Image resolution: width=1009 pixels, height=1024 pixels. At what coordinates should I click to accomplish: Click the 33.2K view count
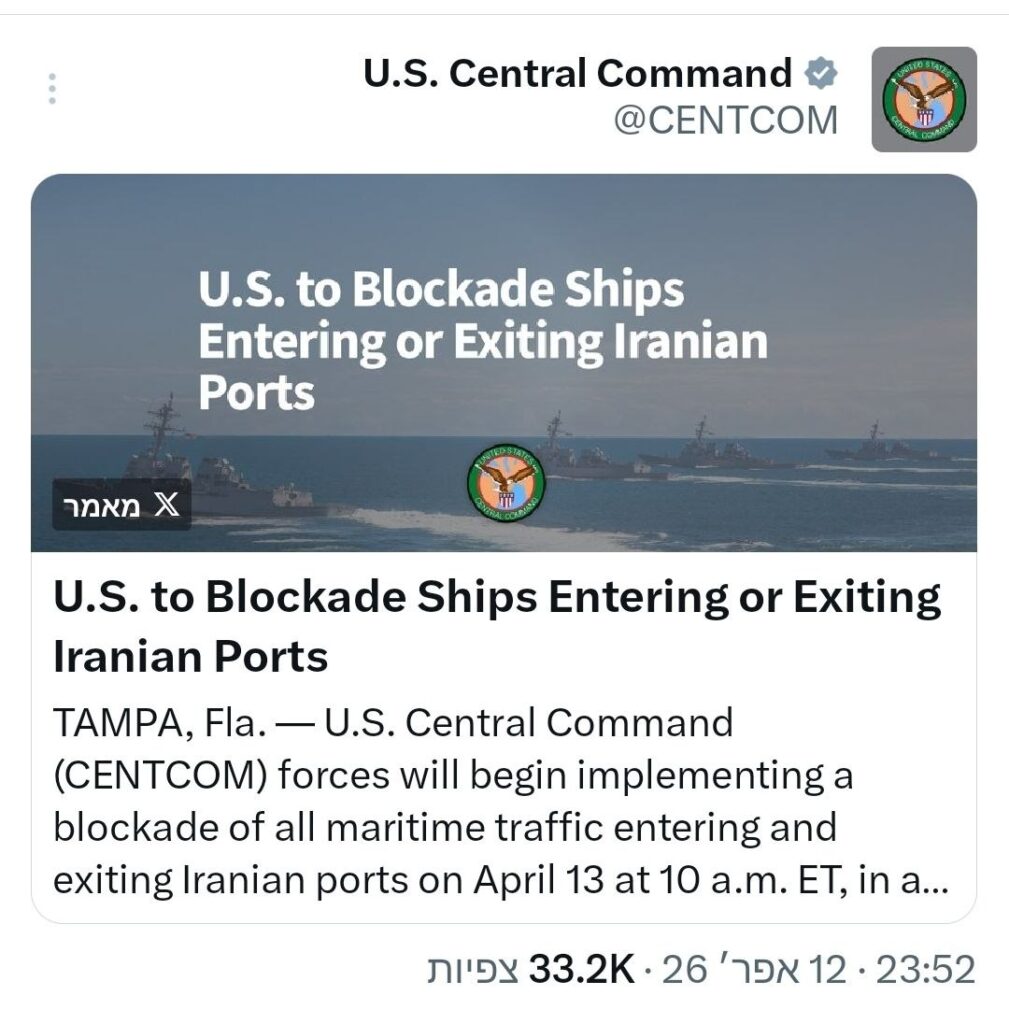click(x=582, y=969)
